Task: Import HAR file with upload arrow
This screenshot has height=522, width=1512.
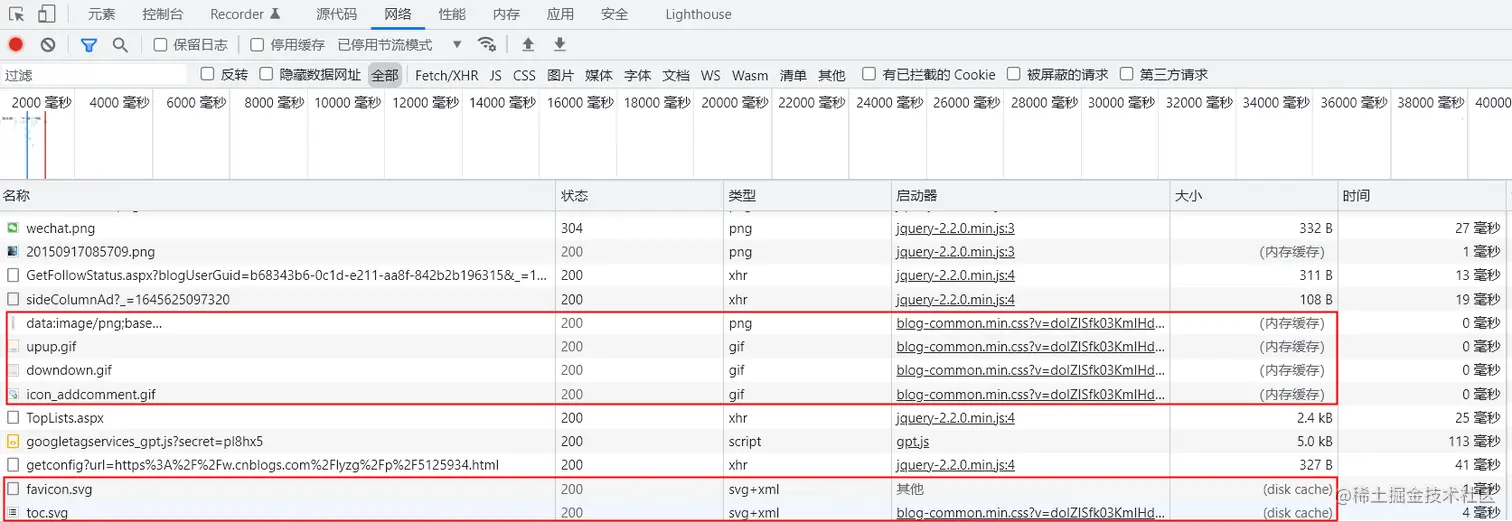Action: click(x=528, y=44)
